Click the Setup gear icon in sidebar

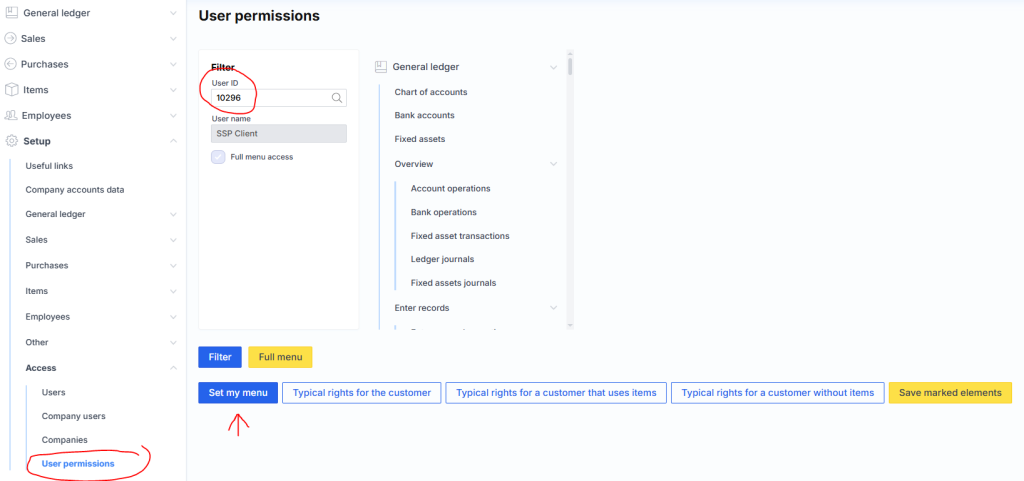pos(11,141)
